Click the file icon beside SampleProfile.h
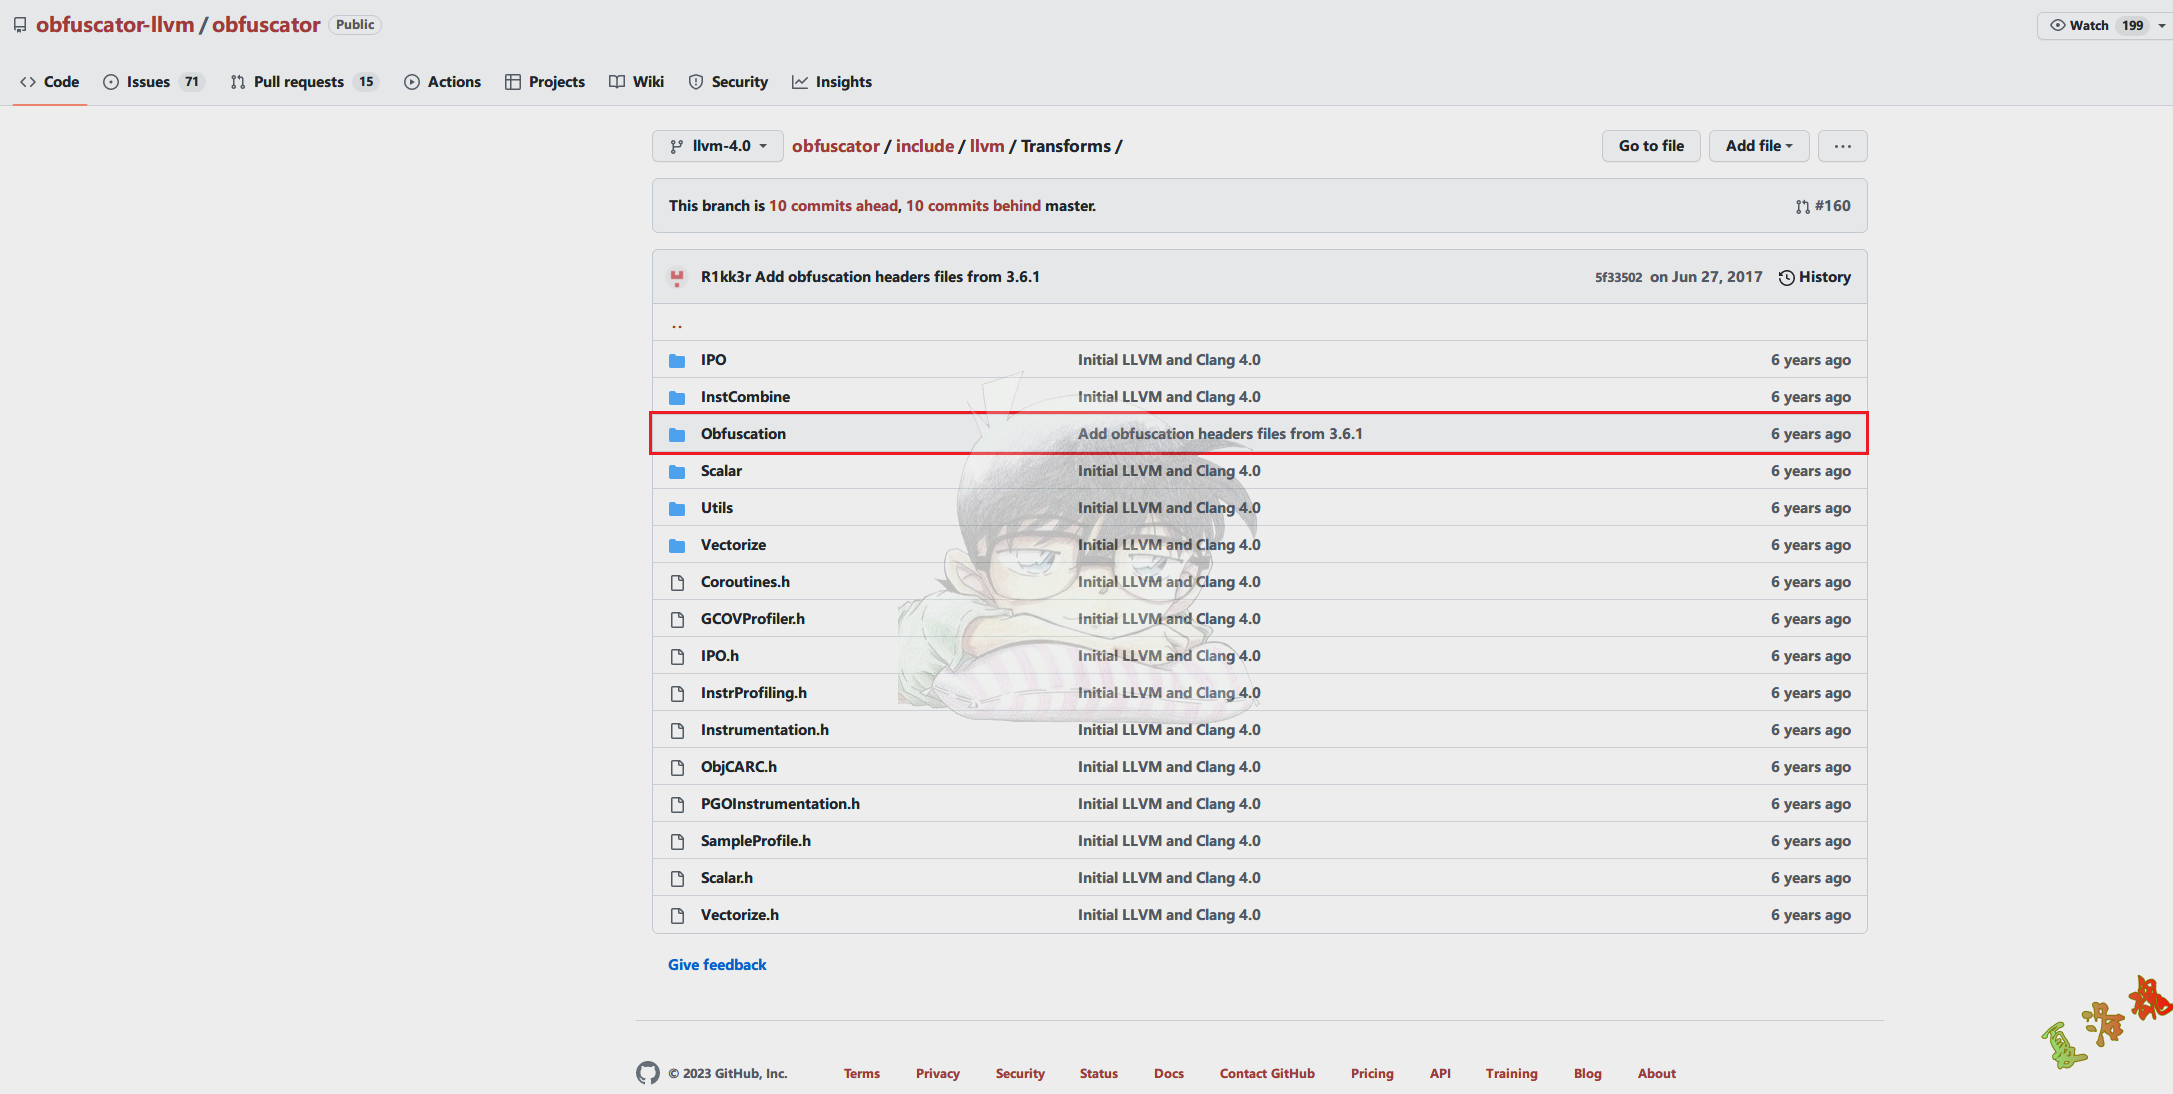The image size is (2173, 1094). click(677, 841)
